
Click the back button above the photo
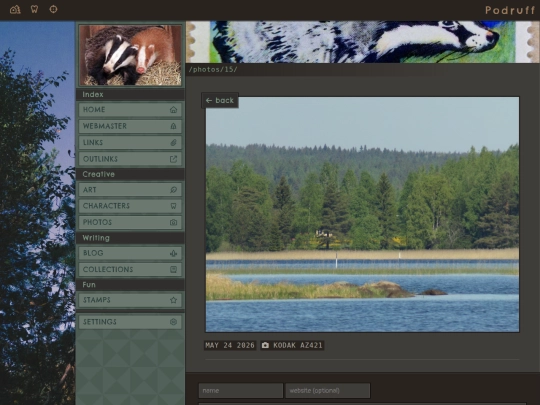tap(220, 100)
